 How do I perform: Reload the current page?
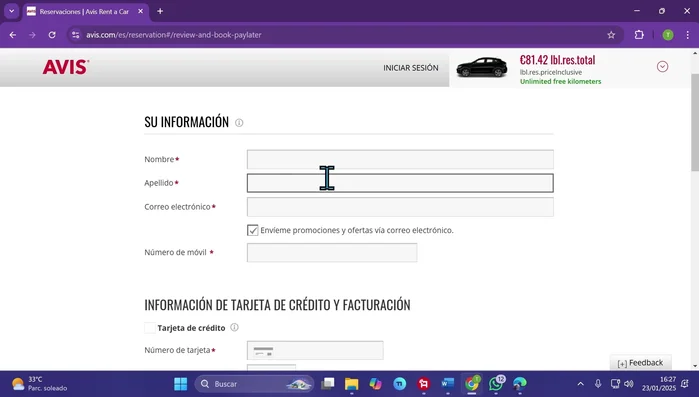click(x=52, y=35)
